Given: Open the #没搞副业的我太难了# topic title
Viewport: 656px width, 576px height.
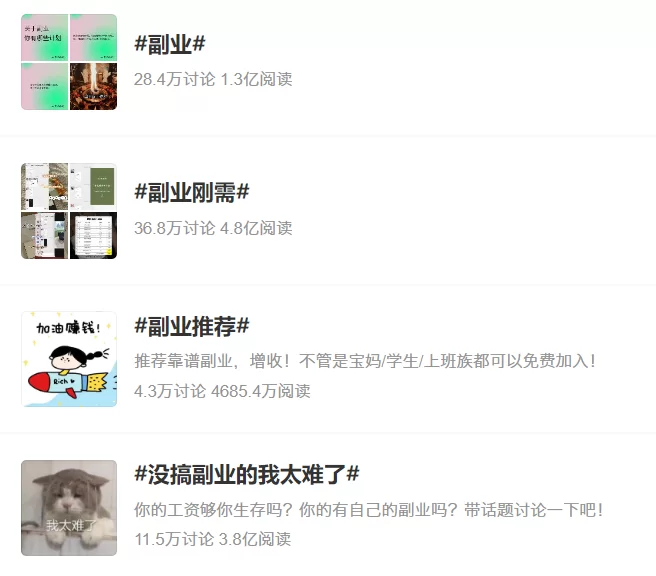Looking at the screenshot, I should [x=246, y=474].
